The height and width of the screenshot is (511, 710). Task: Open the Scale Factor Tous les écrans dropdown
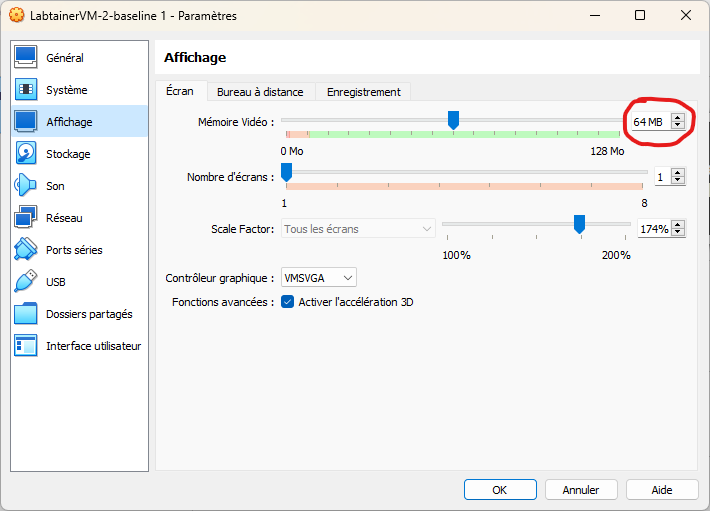pos(358,229)
